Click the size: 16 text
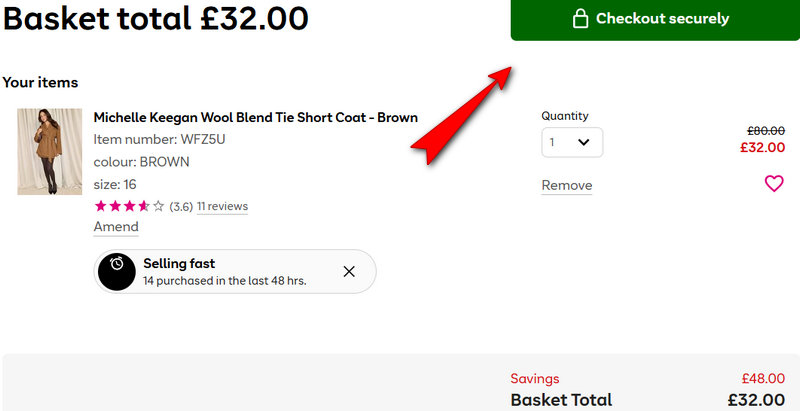Viewport: 800px width, 411px height. (115, 184)
